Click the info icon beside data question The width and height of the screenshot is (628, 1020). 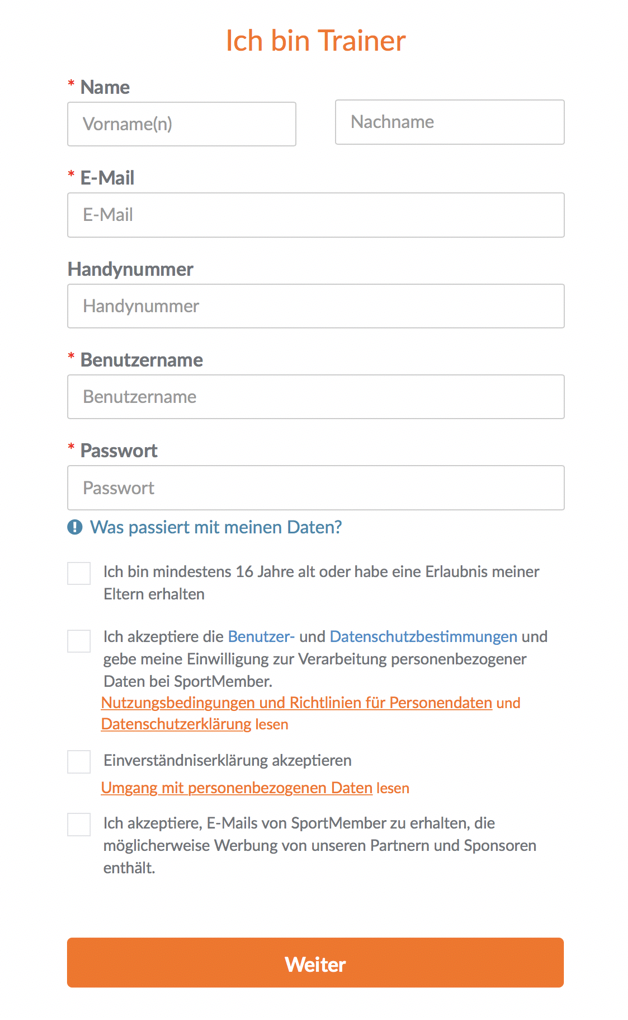pyautogui.click(x=75, y=527)
